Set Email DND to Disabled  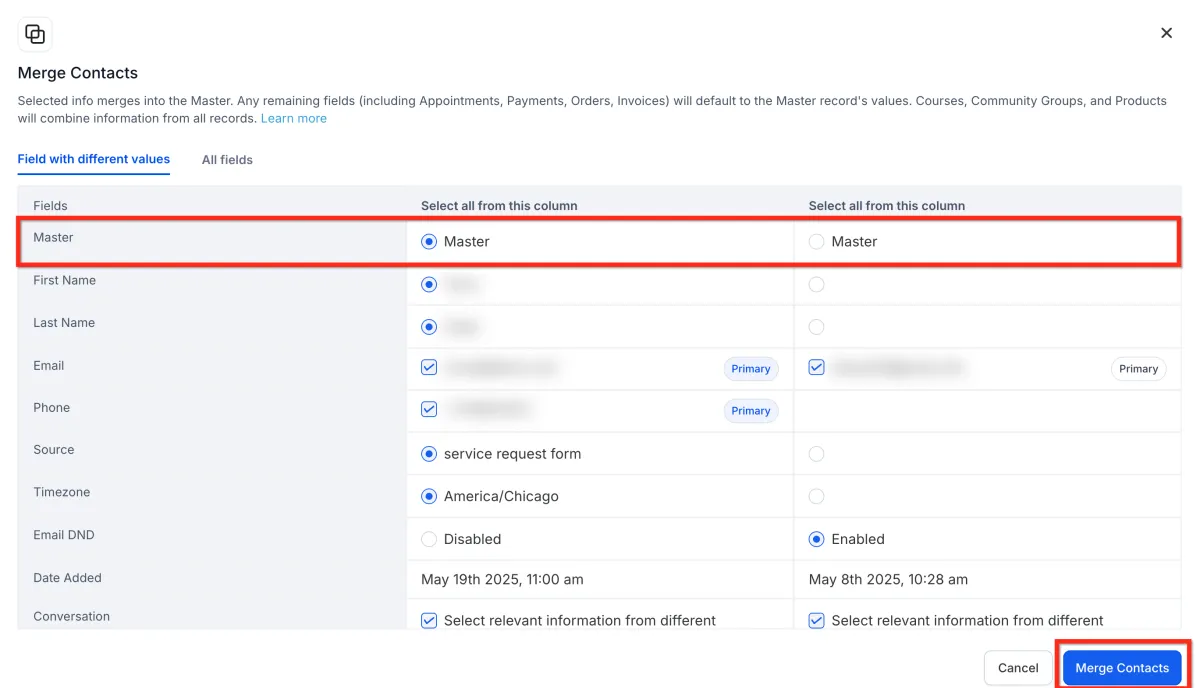tap(429, 539)
